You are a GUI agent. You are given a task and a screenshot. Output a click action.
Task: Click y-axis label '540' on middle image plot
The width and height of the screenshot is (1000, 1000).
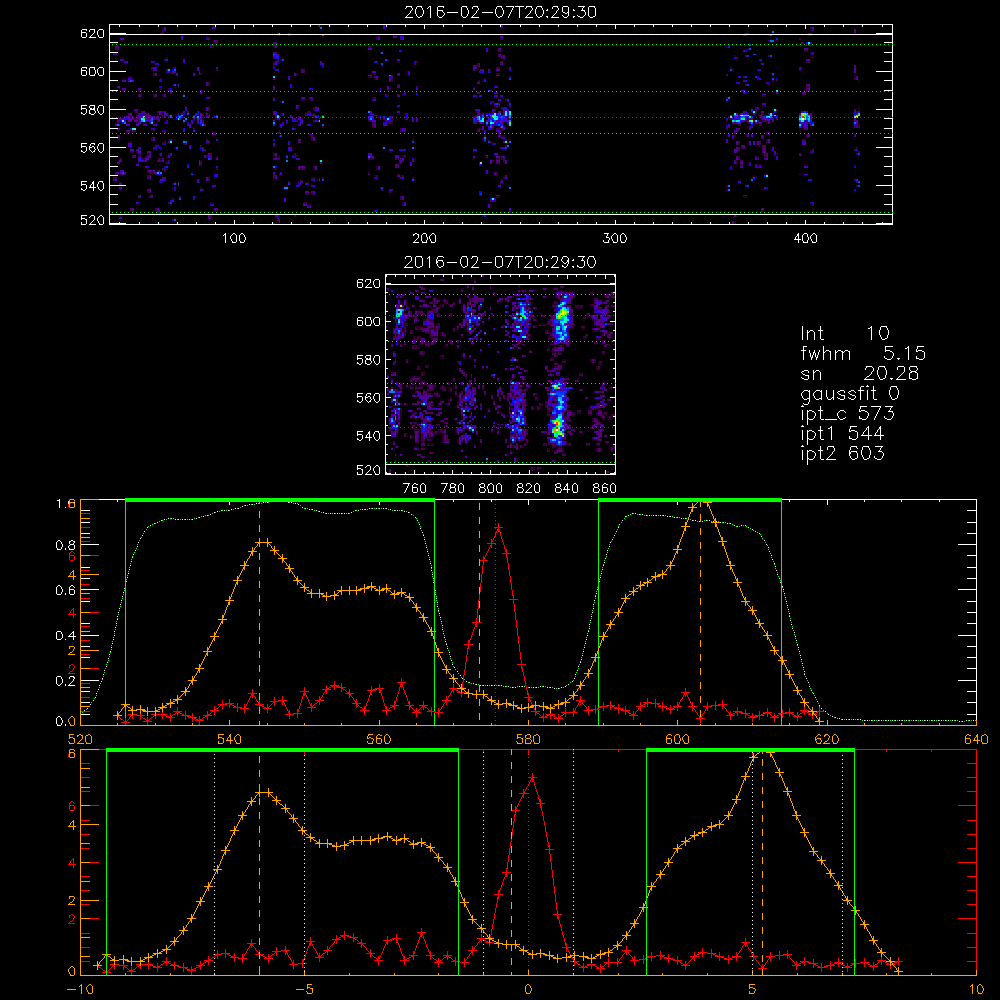pyautogui.click(x=368, y=436)
